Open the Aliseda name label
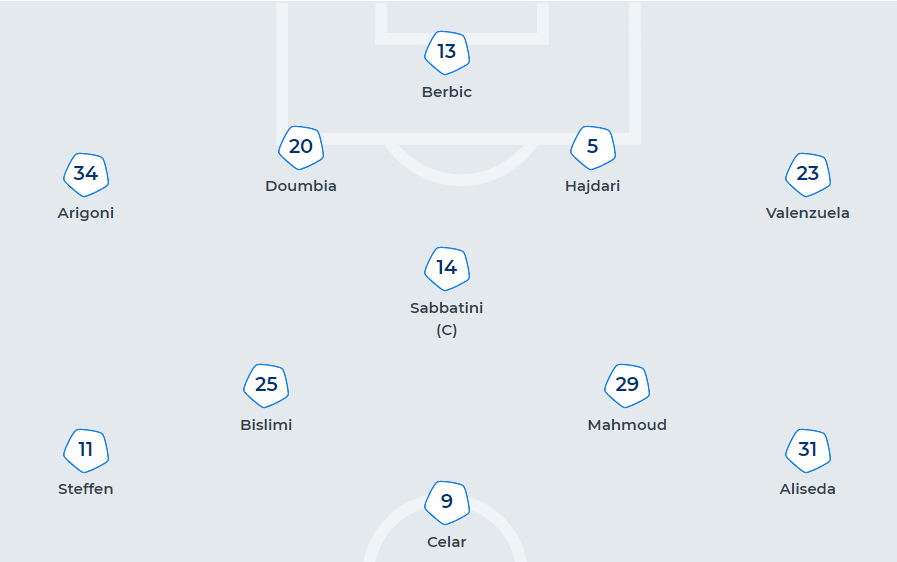This screenshot has height=562, width=897. (807, 489)
